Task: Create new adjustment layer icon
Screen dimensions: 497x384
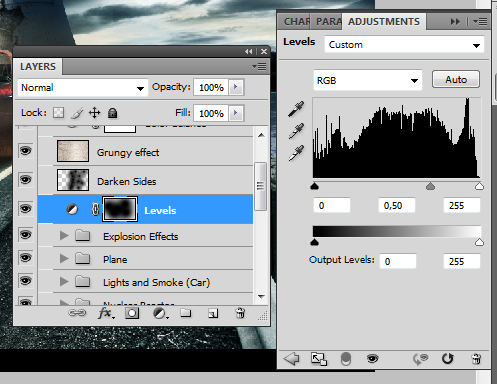Action: coord(160,313)
